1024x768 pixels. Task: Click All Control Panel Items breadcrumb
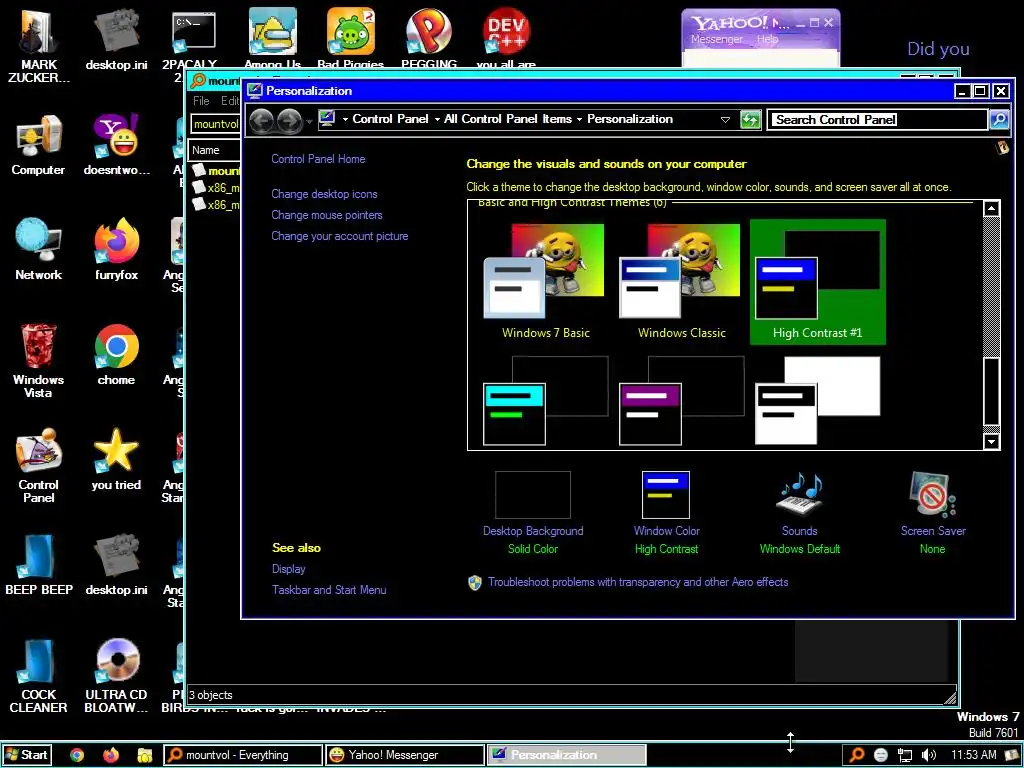coord(507,119)
